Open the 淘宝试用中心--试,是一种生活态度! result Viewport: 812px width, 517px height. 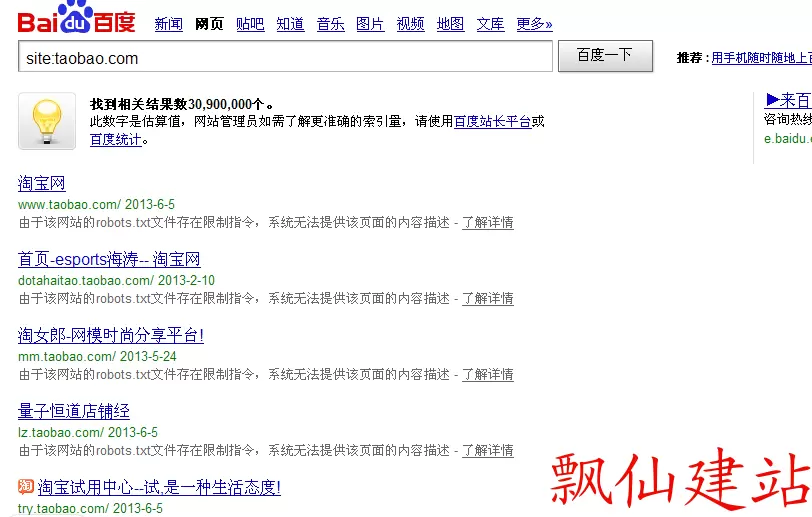[x=159, y=487]
